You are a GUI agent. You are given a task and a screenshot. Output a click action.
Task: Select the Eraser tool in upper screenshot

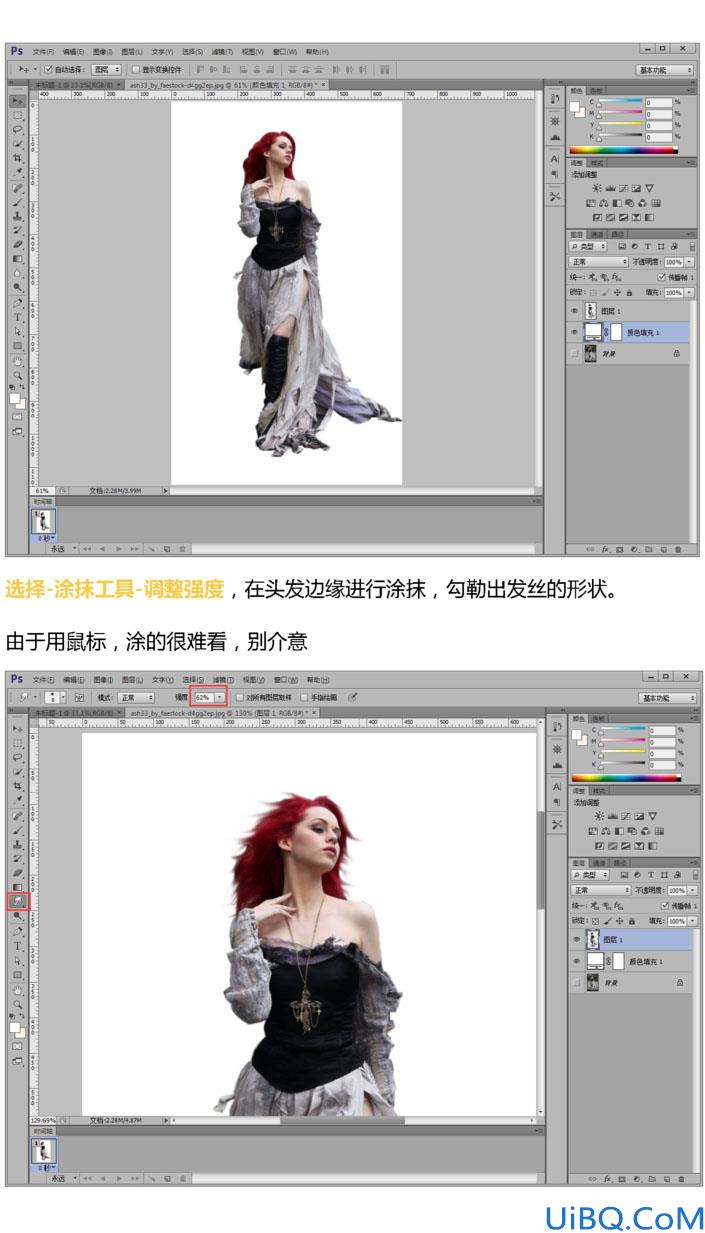18,244
